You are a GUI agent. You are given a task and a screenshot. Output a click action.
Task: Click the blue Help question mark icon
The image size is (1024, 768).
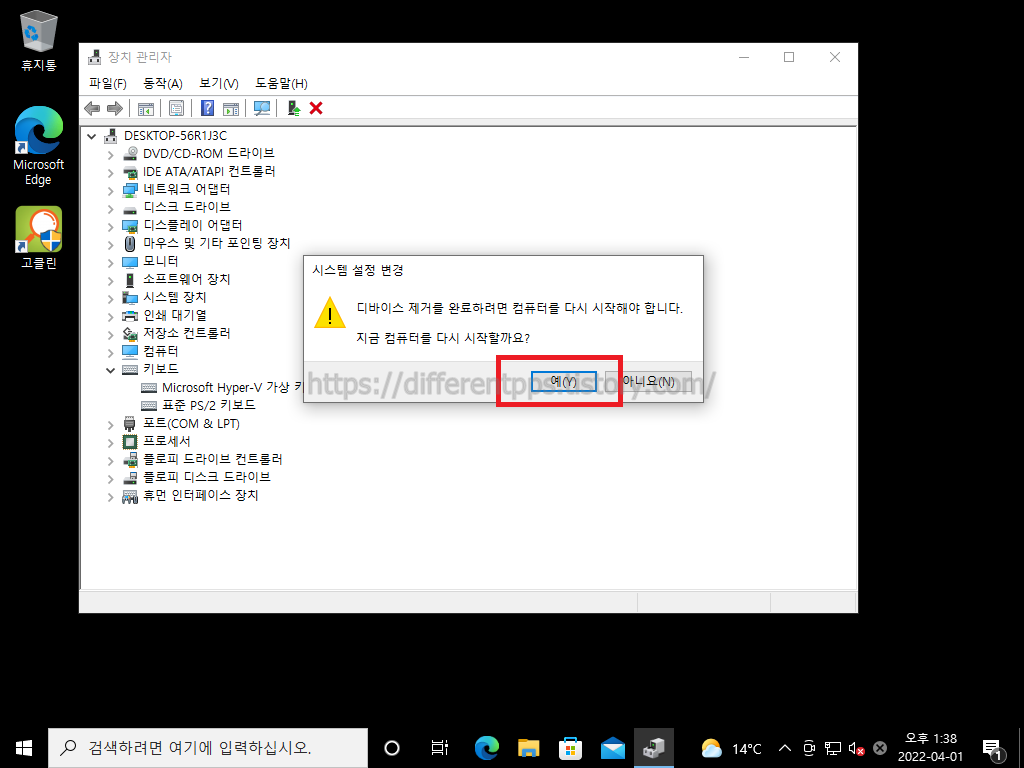[x=207, y=108]
